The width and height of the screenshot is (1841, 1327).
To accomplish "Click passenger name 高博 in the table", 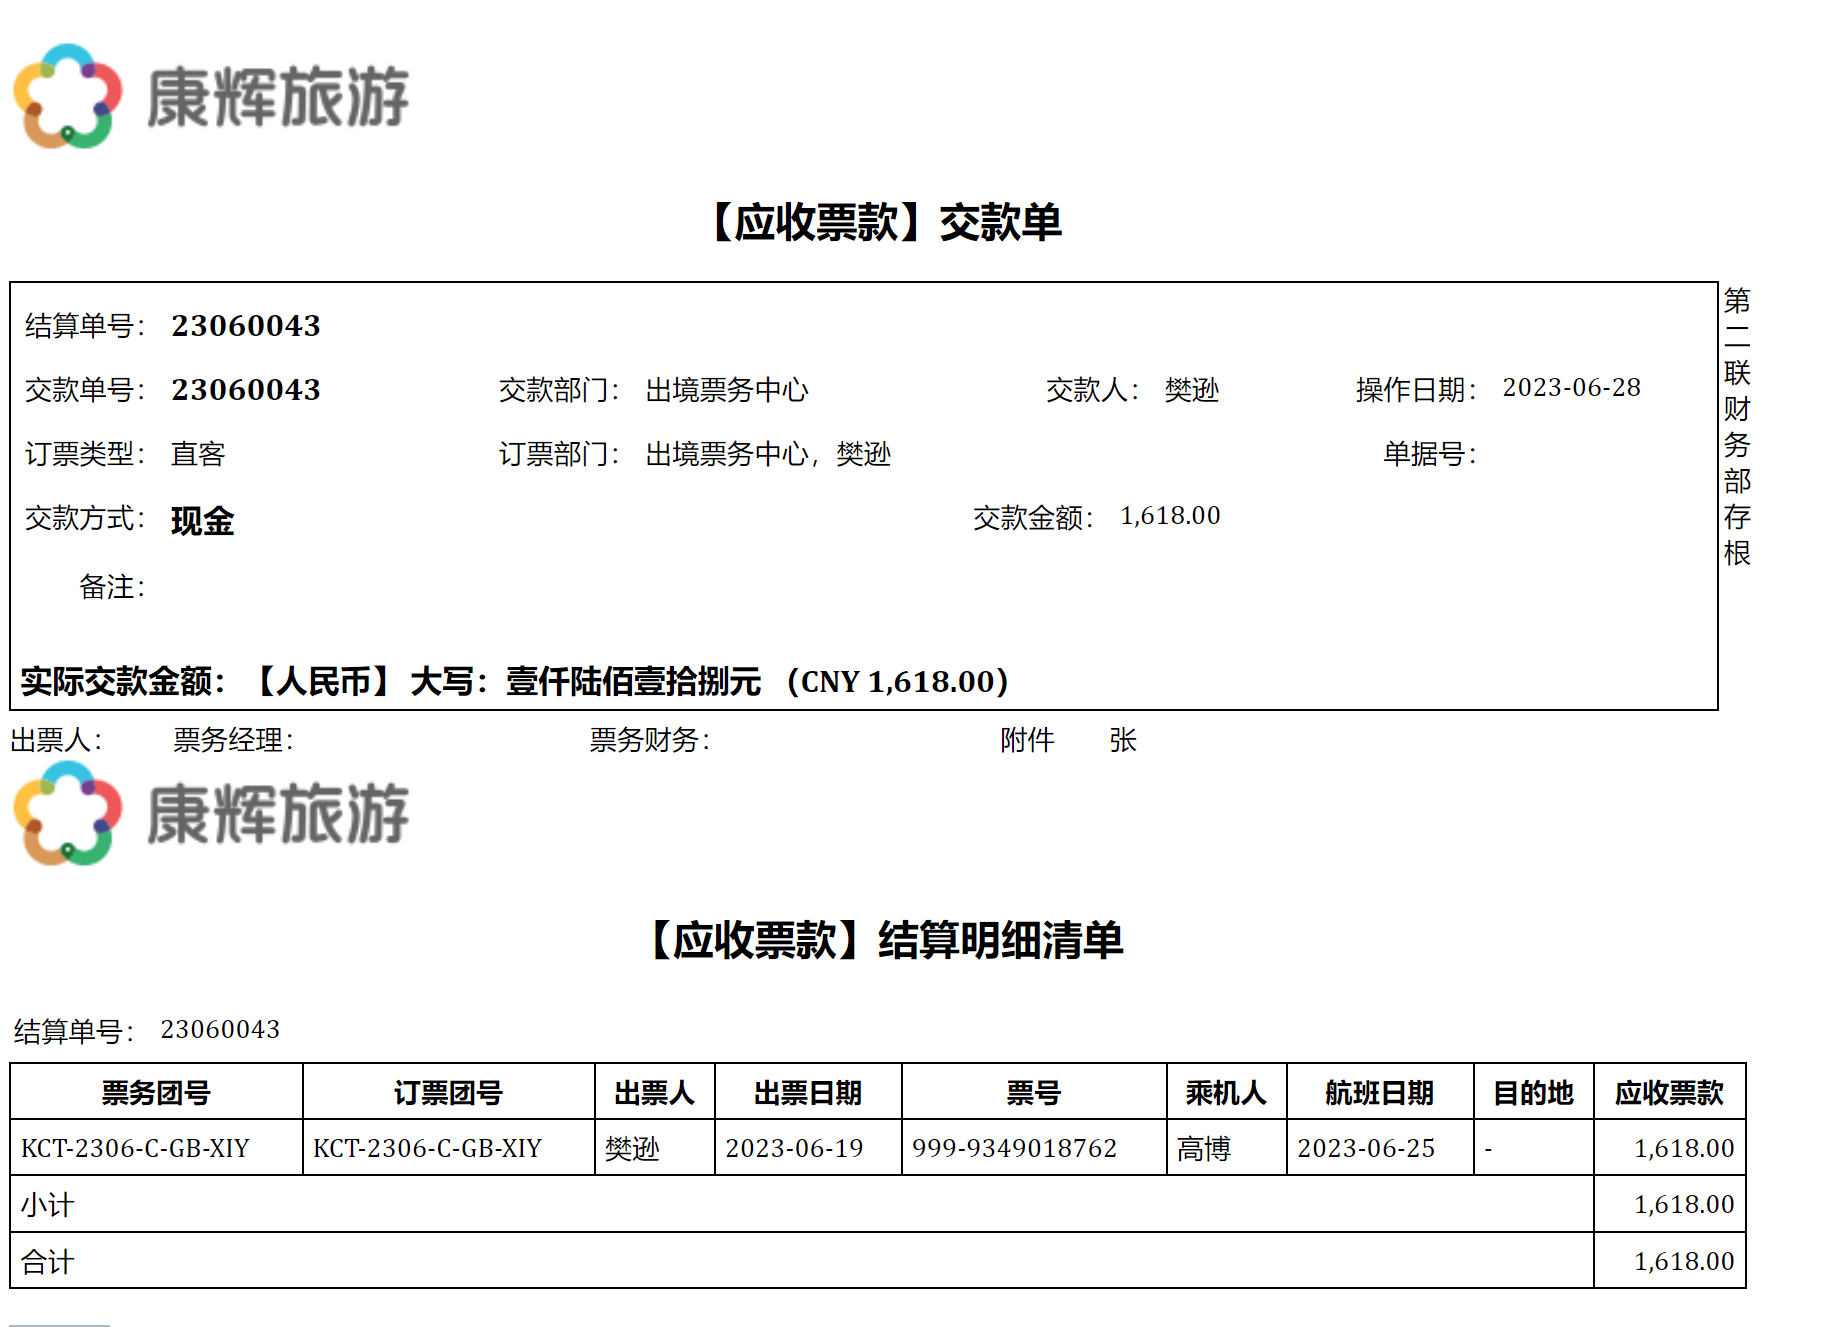I will 1203,1149.
